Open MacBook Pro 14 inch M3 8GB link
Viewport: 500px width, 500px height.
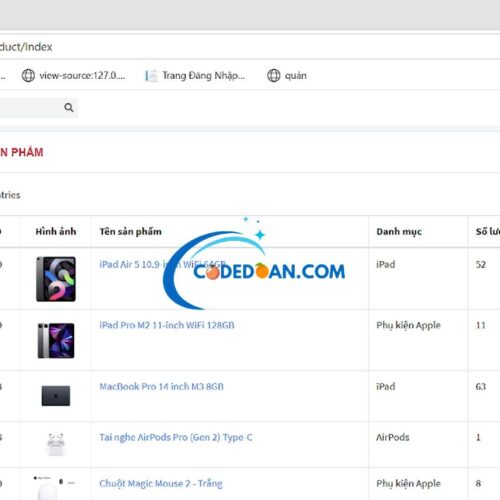(161, 386)
